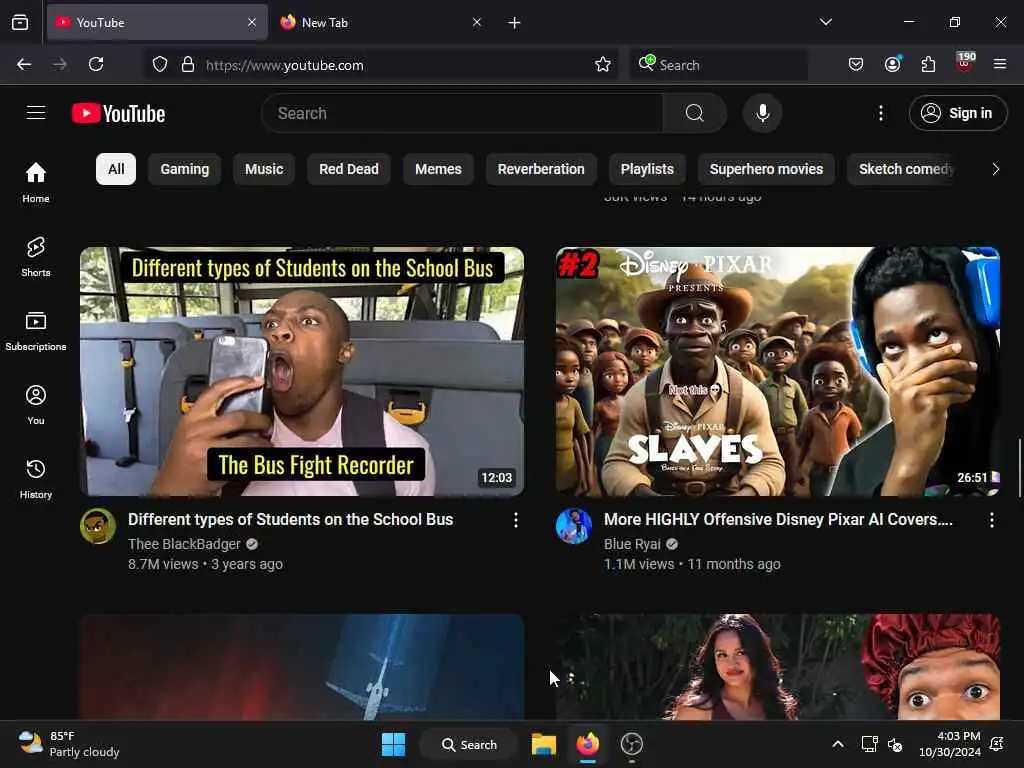Close the New Tab browser tab
Image resolution: width=1024 pixels, height=768 pixels.
477,22
